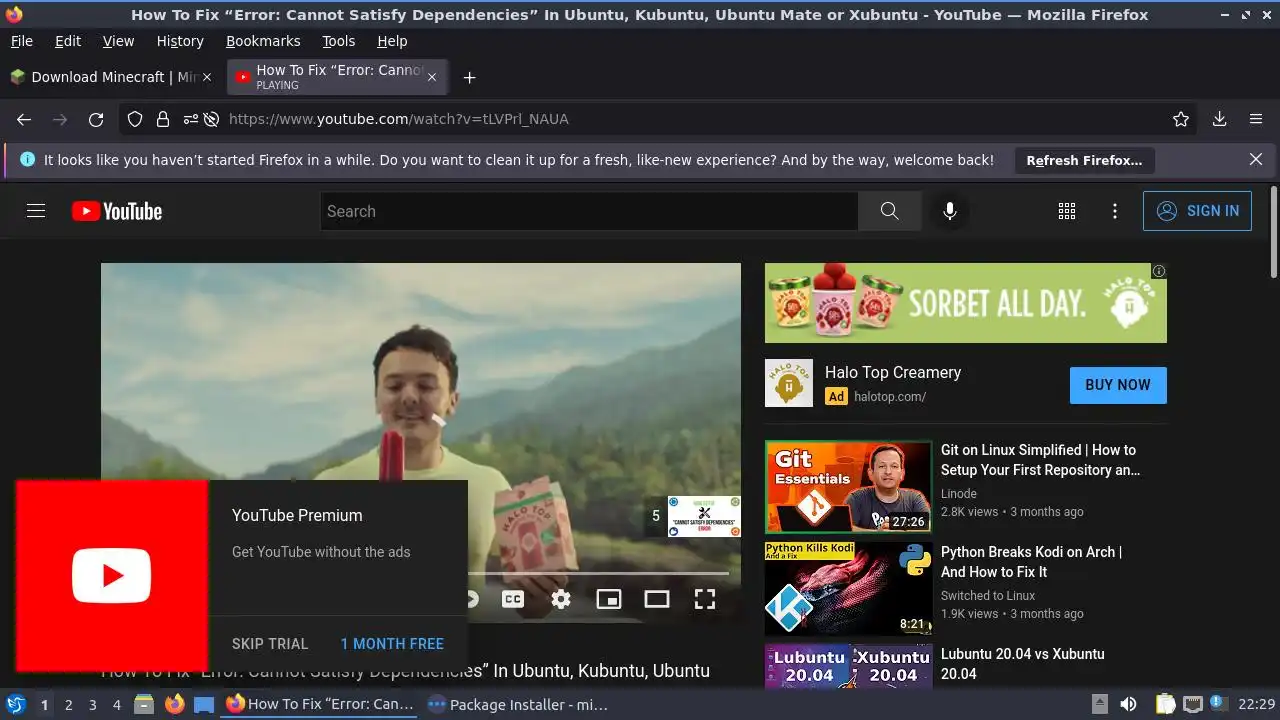Open the Bookmarks menu
Image resolution: width=1280 pixels, height=720 pixels.
tap(263, 41)
